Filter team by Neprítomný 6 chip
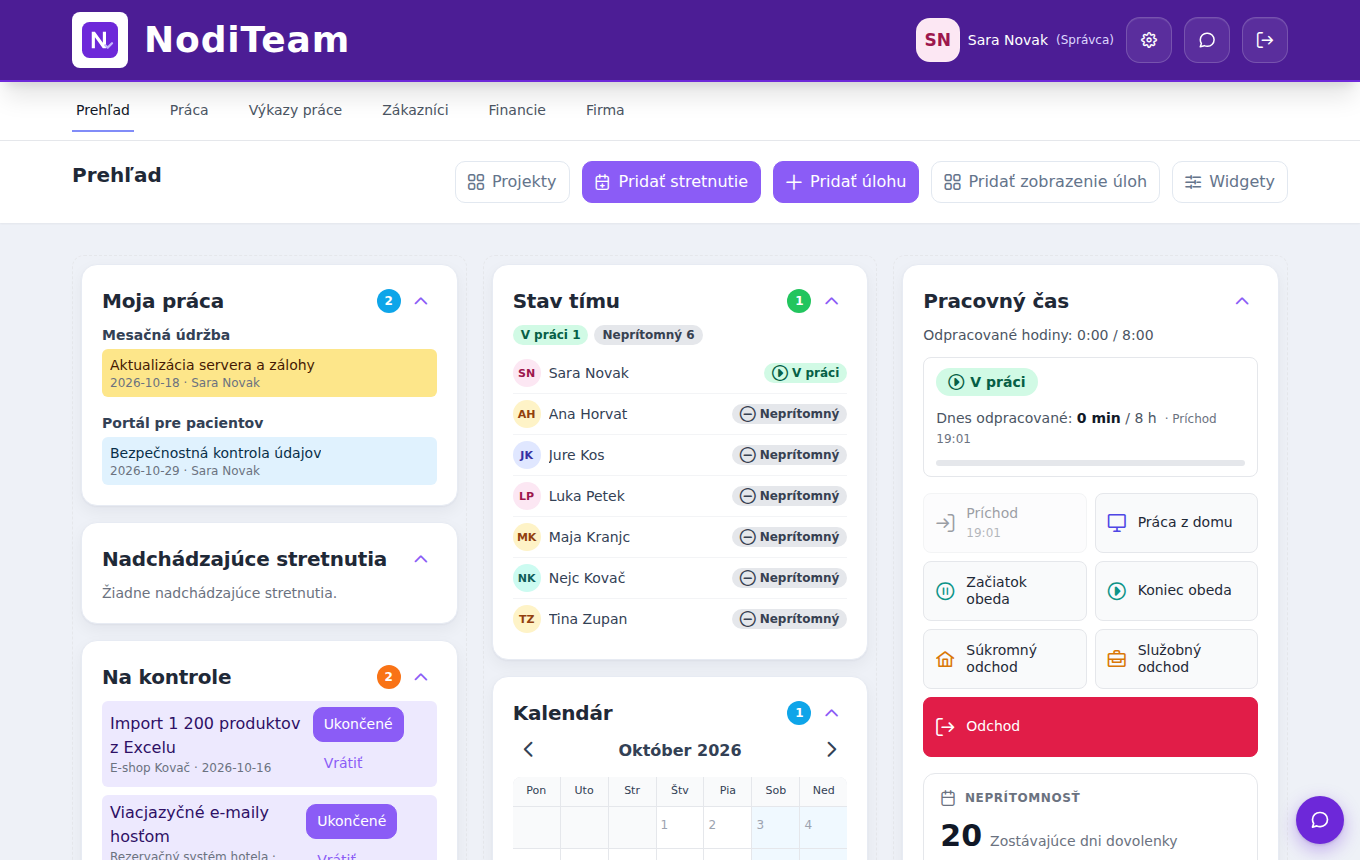This screenshot has height=860, width=1360. (648, 335)
